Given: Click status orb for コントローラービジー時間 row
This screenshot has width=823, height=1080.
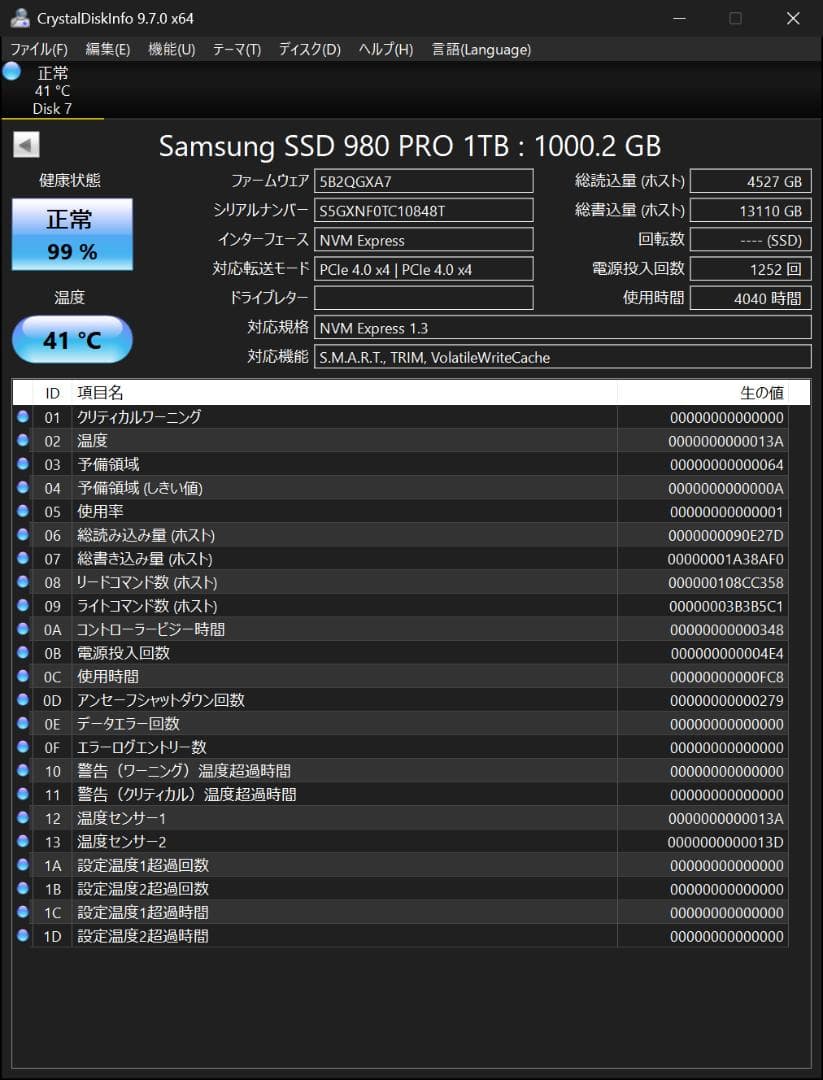Looking at the screenshot, I should [23, 628].
